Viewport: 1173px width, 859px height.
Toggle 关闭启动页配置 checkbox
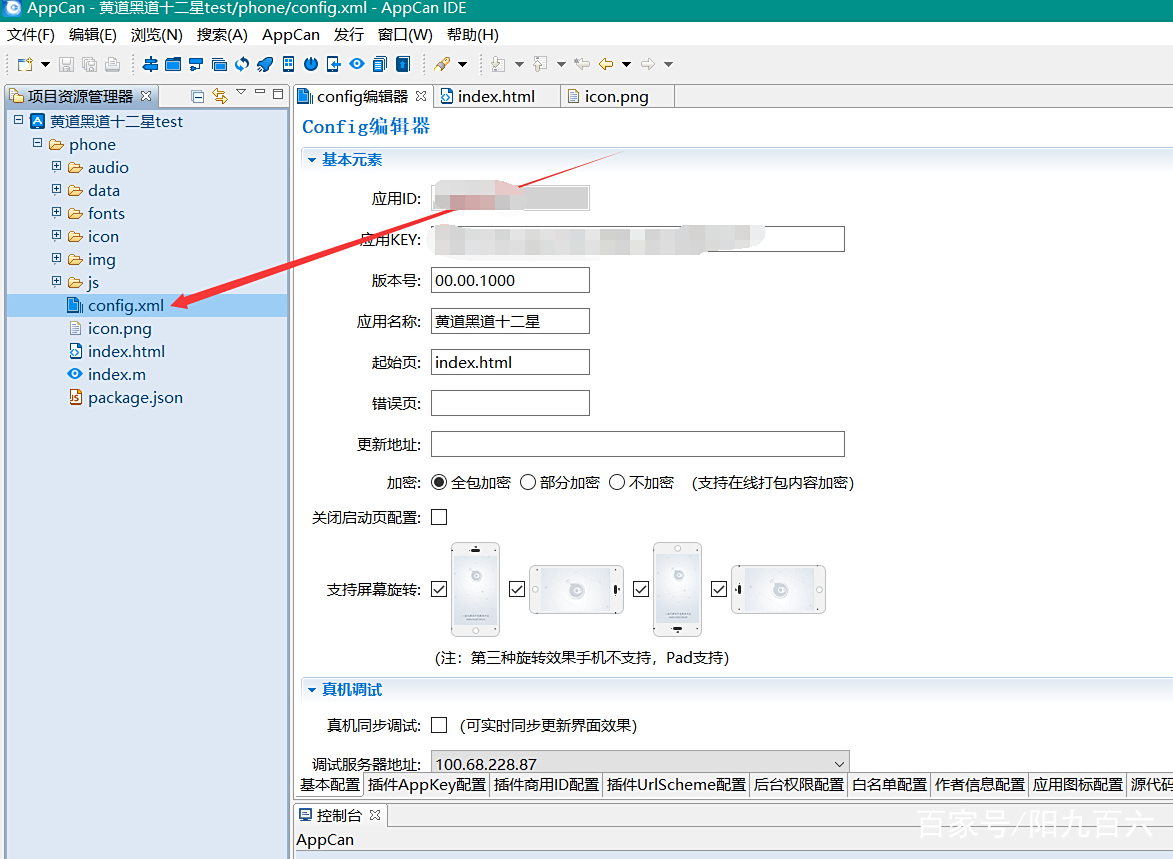[x=439, y=517]
